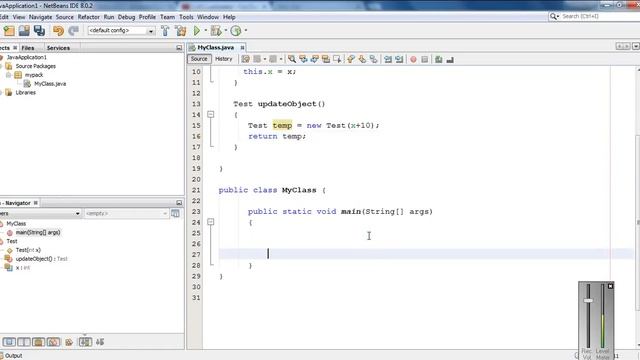Viewport: 640px width, 360px height.
Task: Minimize the Navigator window group
Action: click(x=179, y=203)
